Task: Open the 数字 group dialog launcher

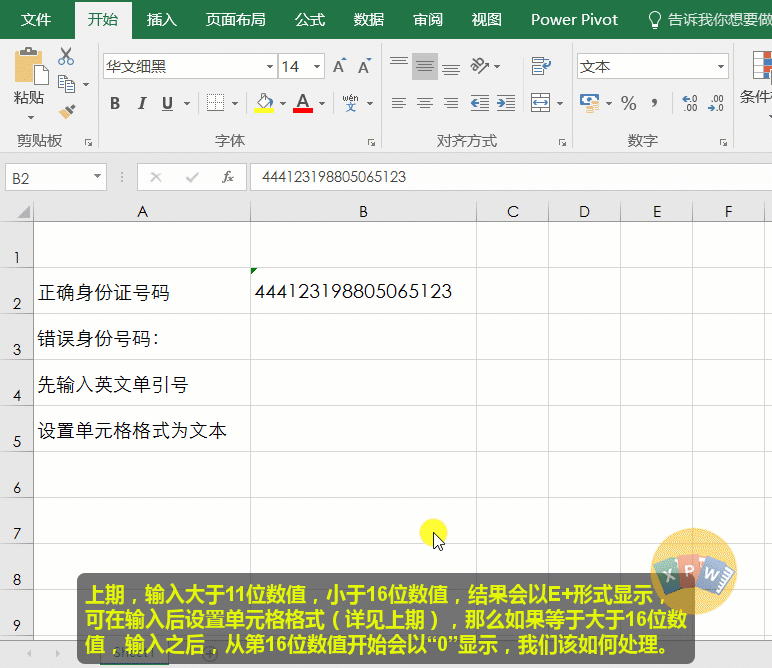Action: click(x=723, y=143)
